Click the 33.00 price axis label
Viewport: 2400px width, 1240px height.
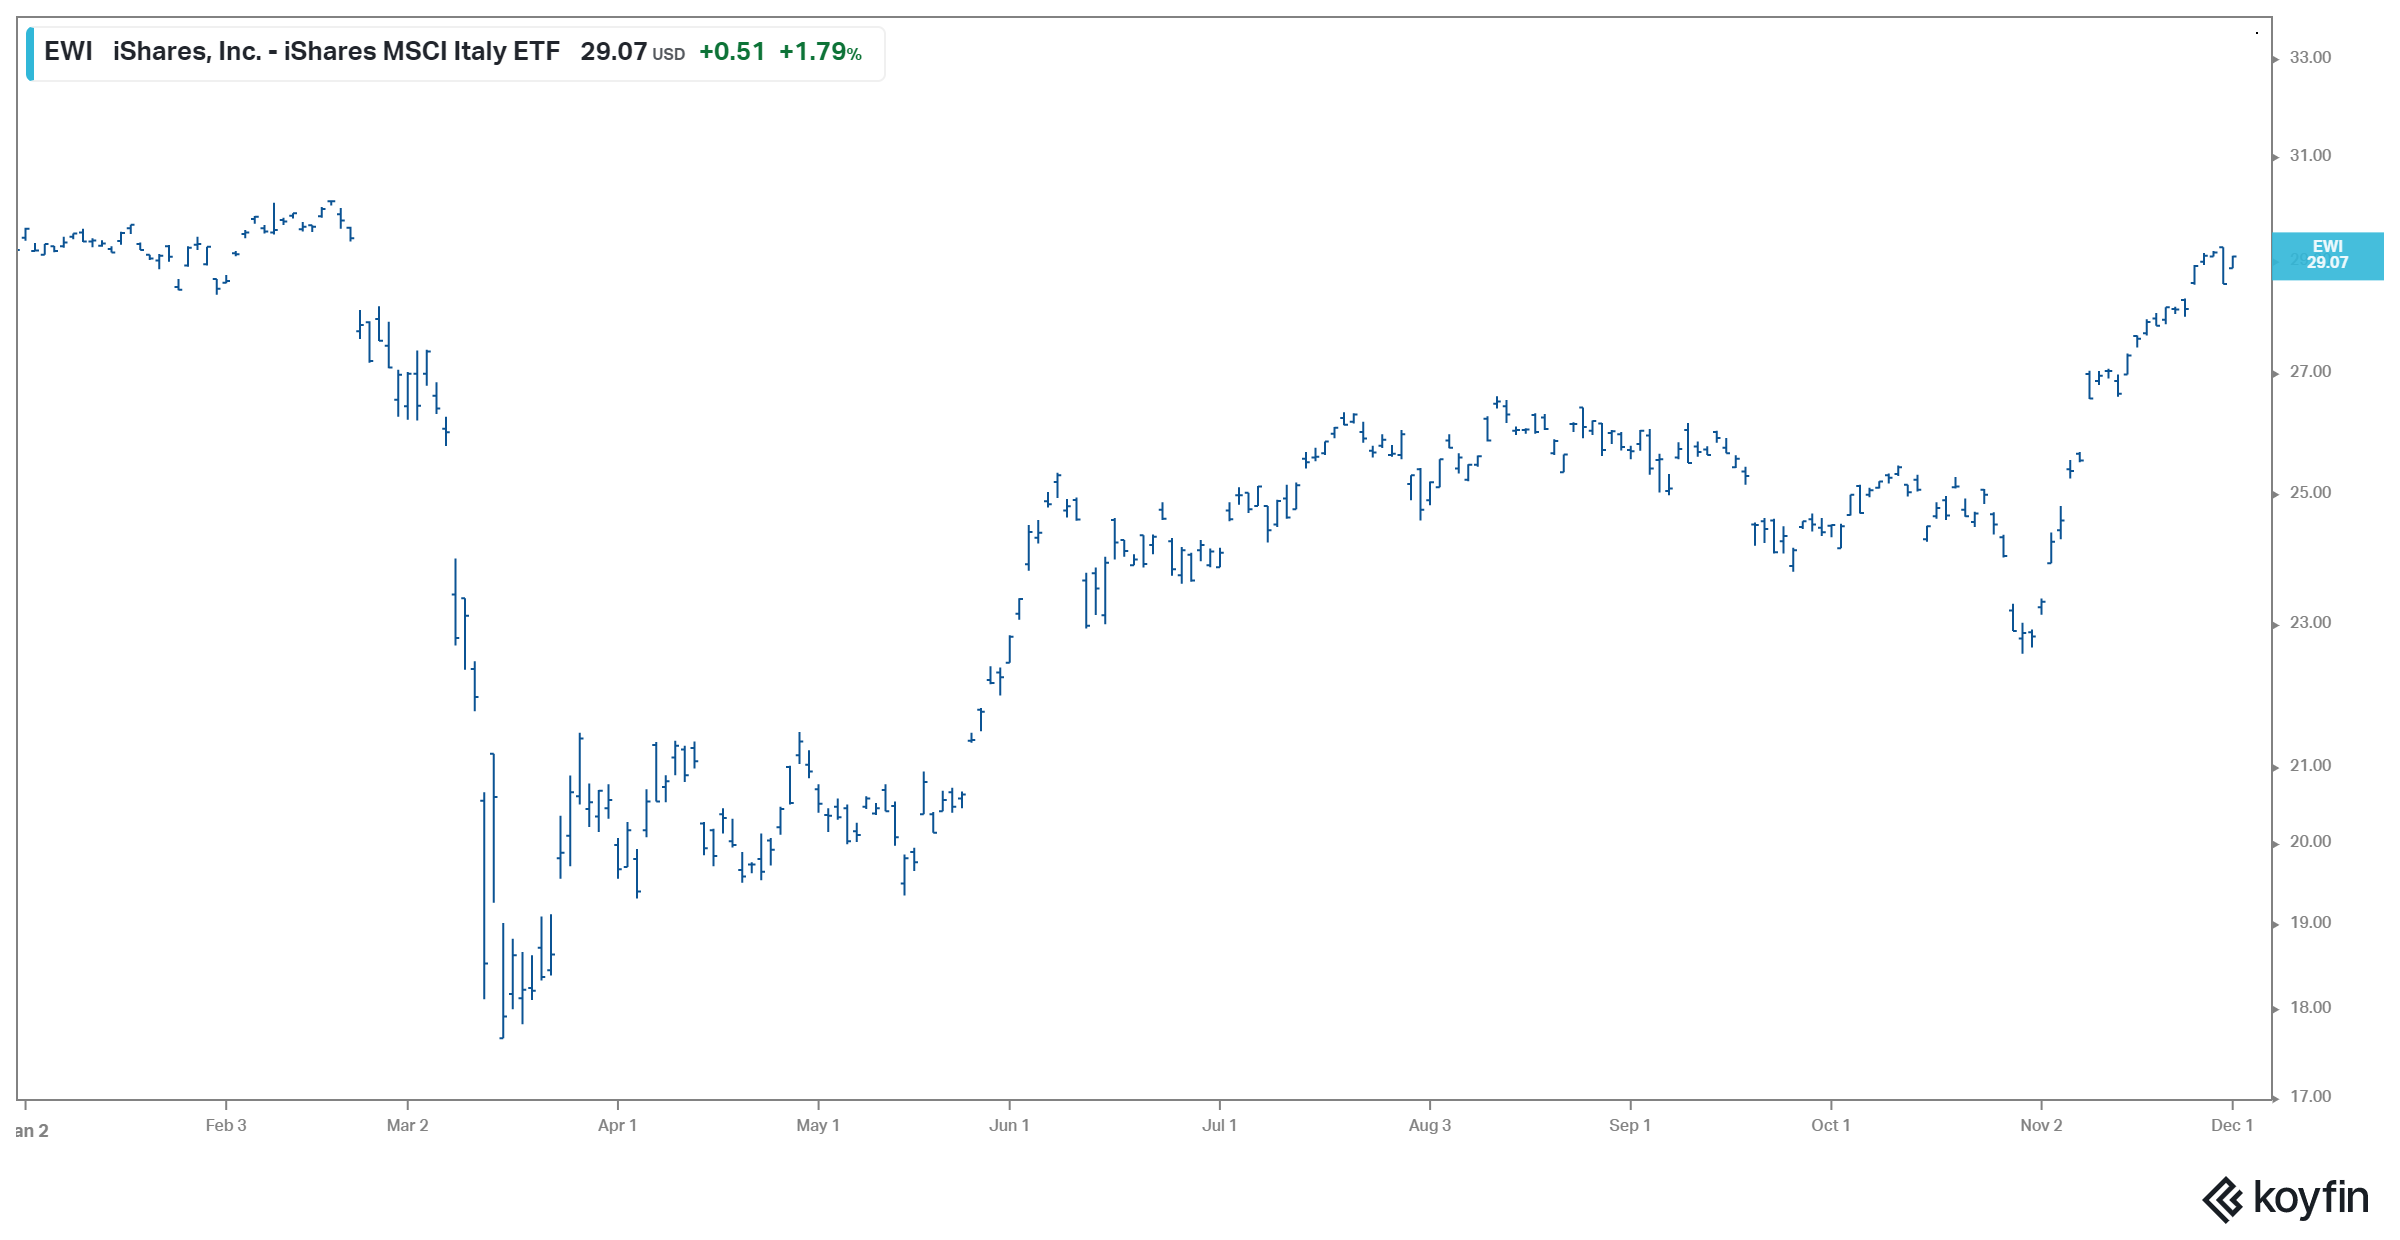coord(2310,58)
